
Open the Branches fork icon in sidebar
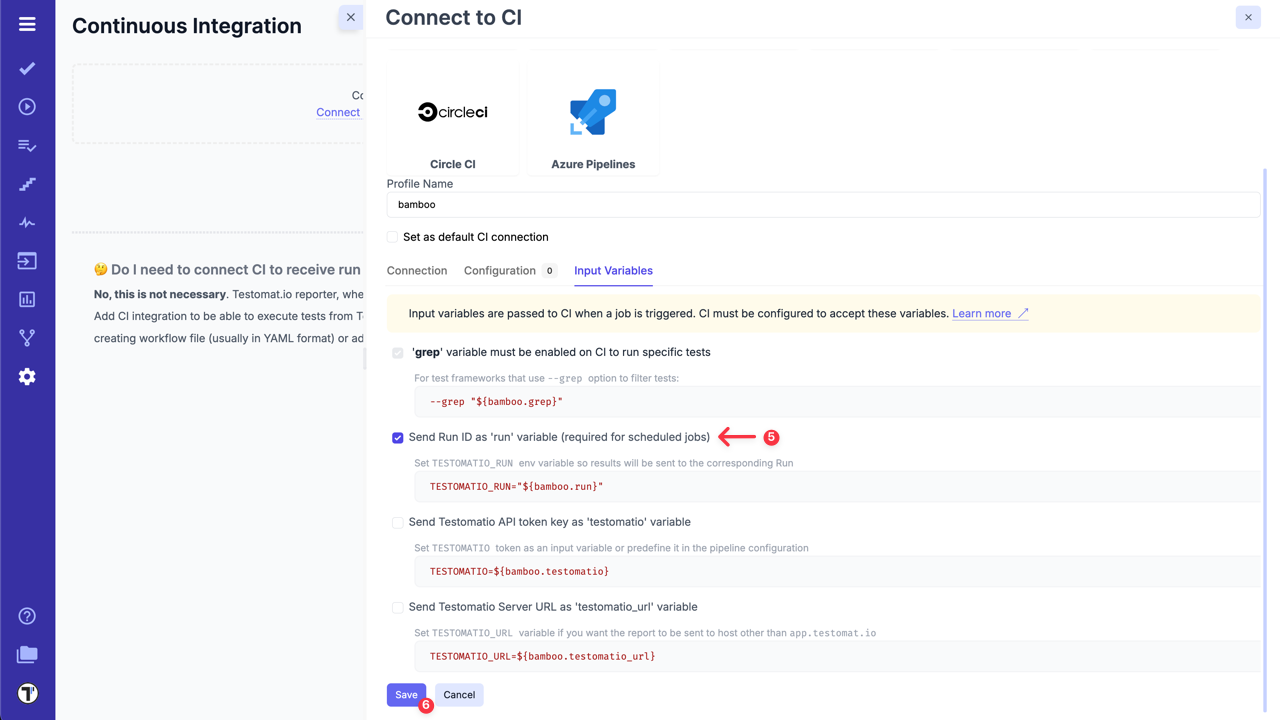pos(27,338)
